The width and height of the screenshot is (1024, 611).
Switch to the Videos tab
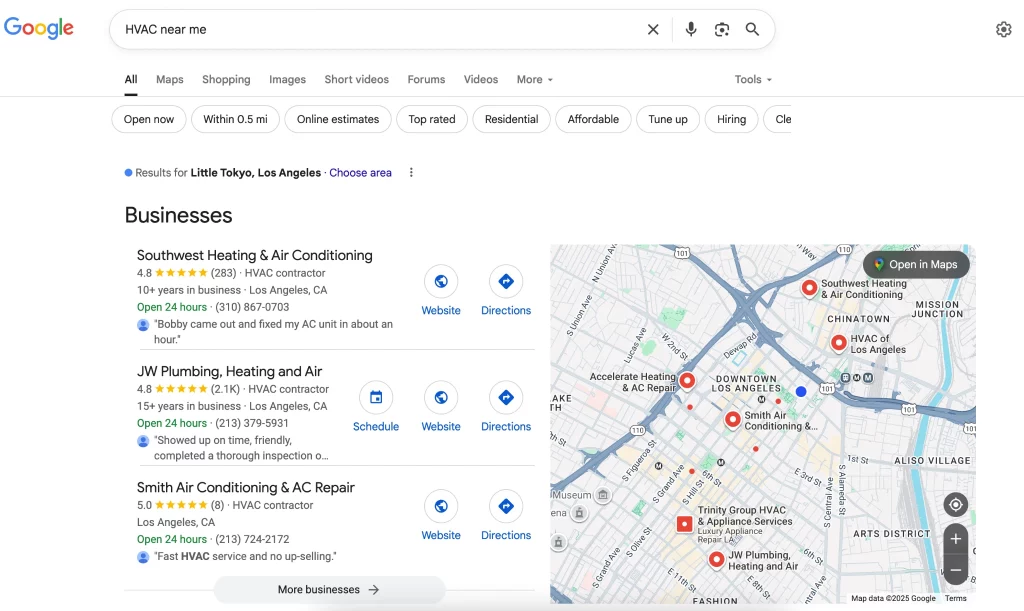pyautogui.click(x=481, y=80)
